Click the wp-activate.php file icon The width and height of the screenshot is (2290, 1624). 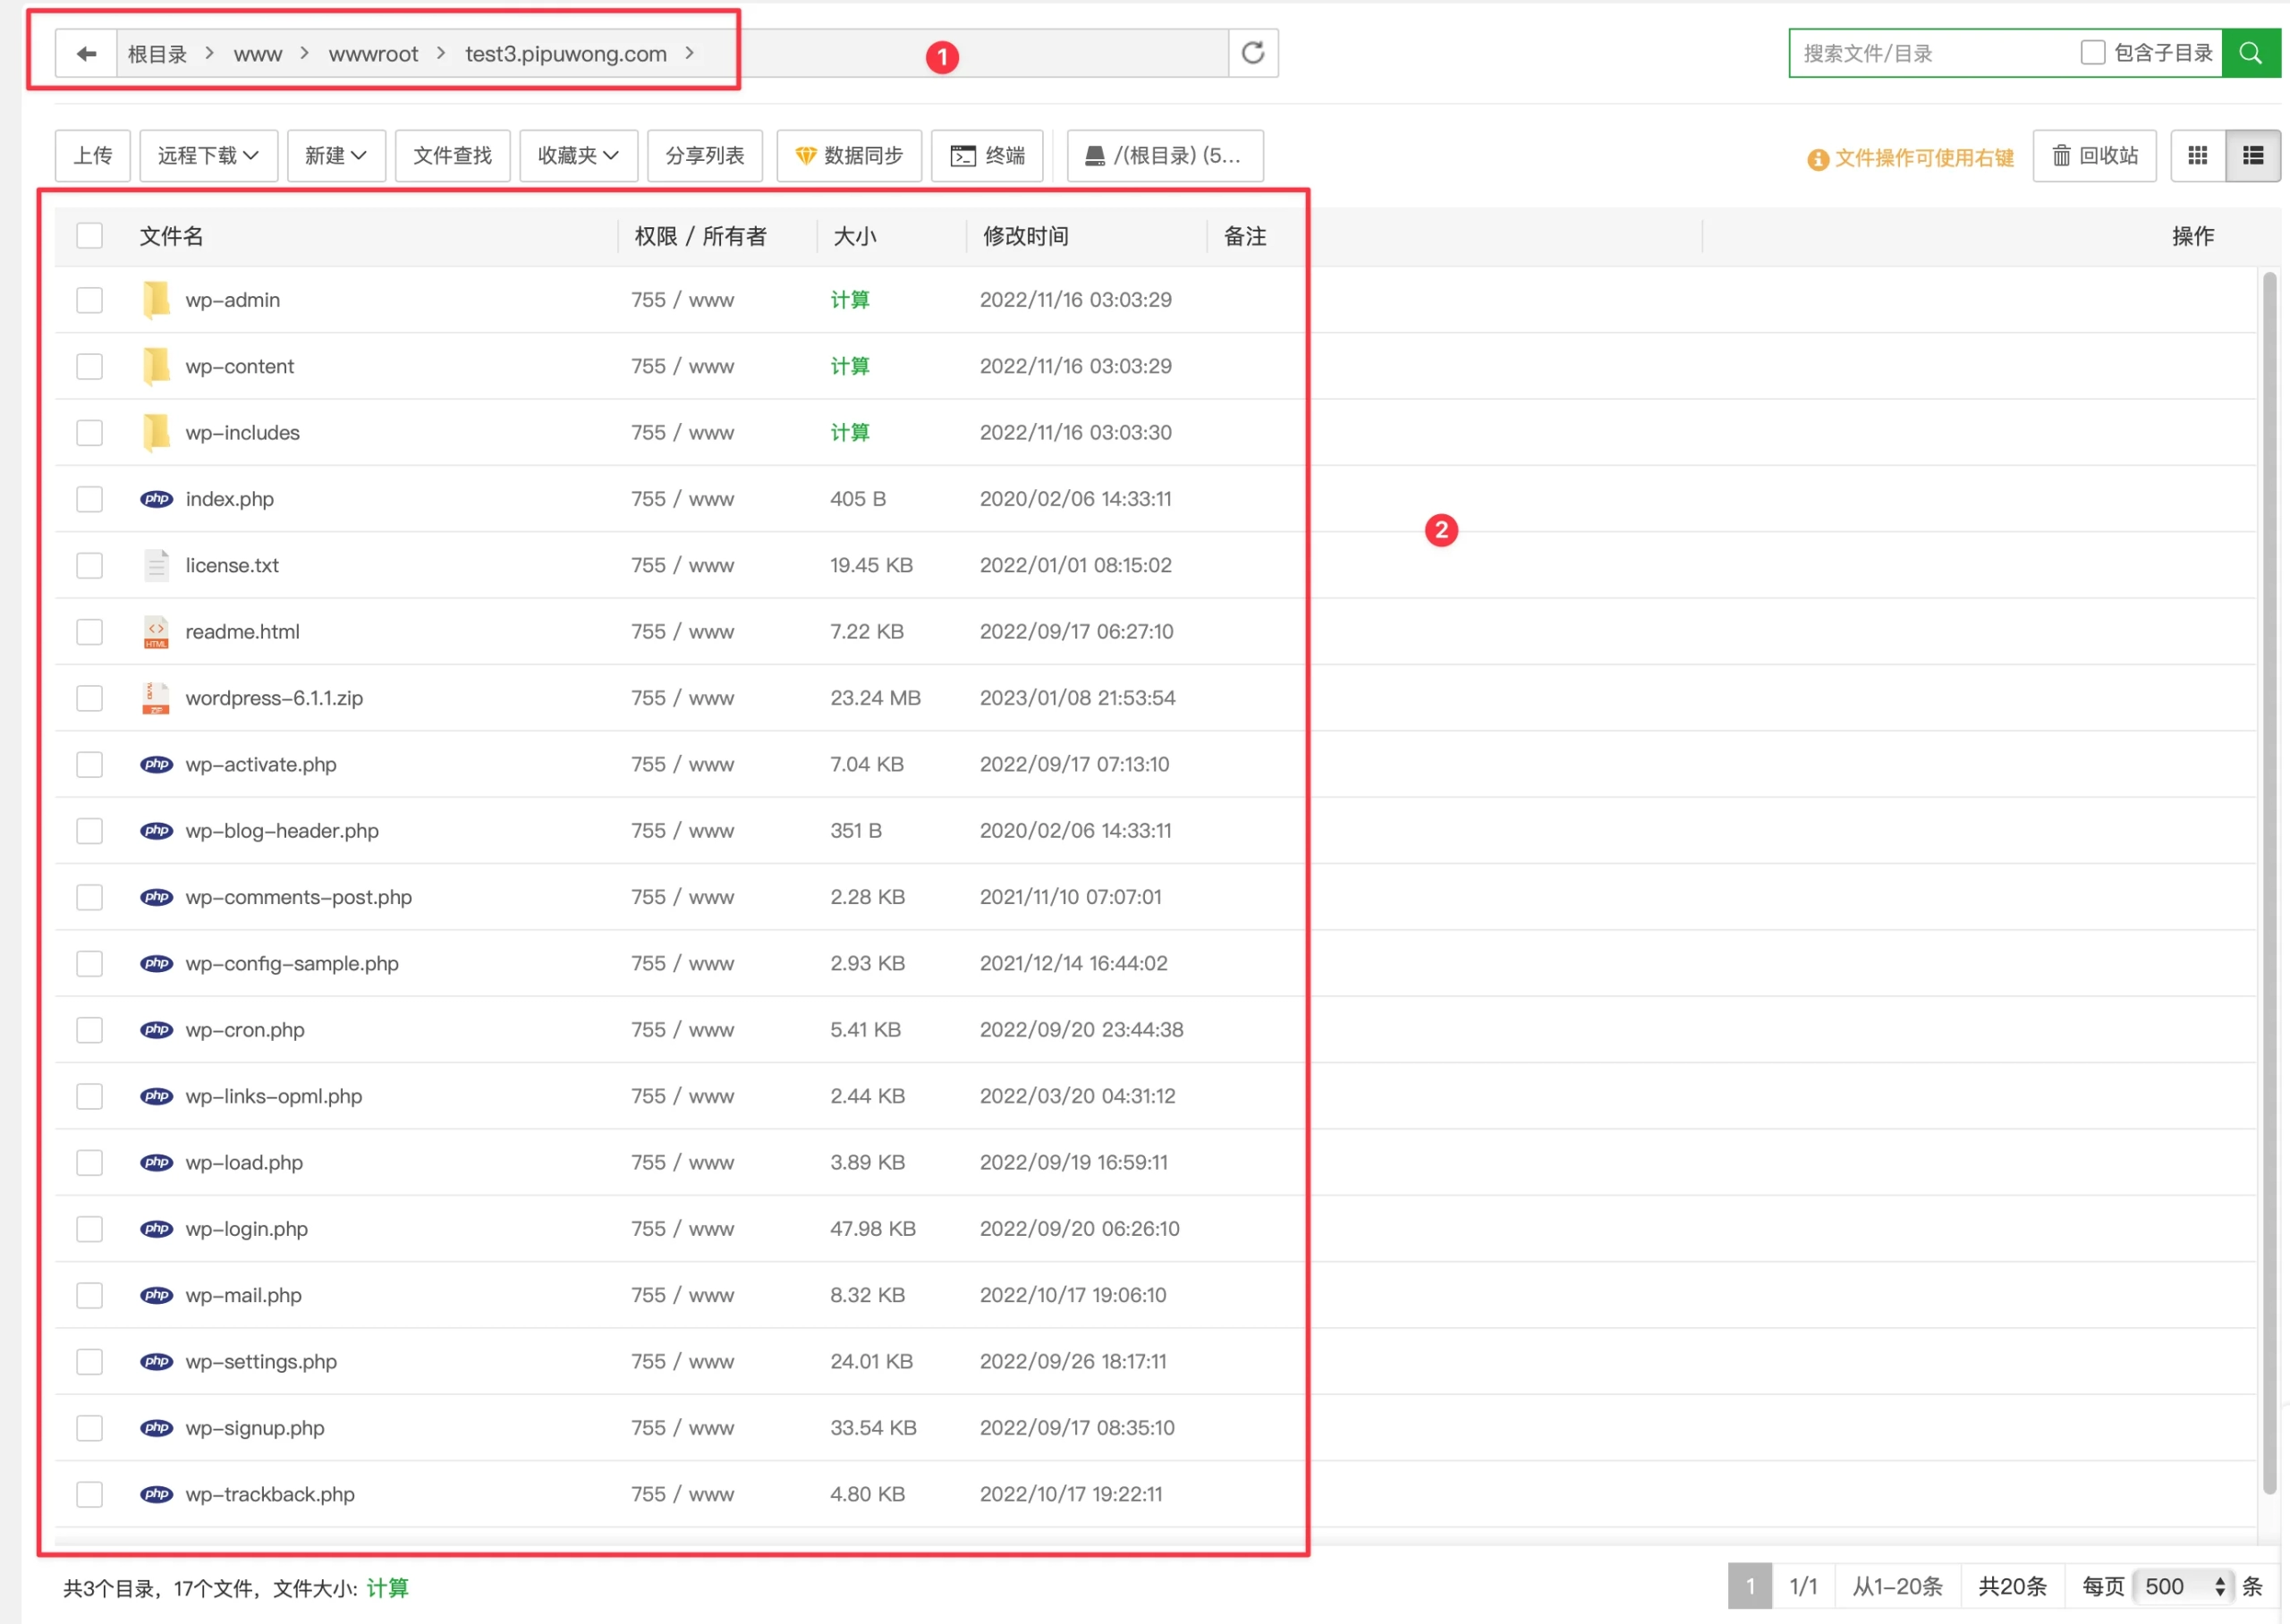coord(156,764)
